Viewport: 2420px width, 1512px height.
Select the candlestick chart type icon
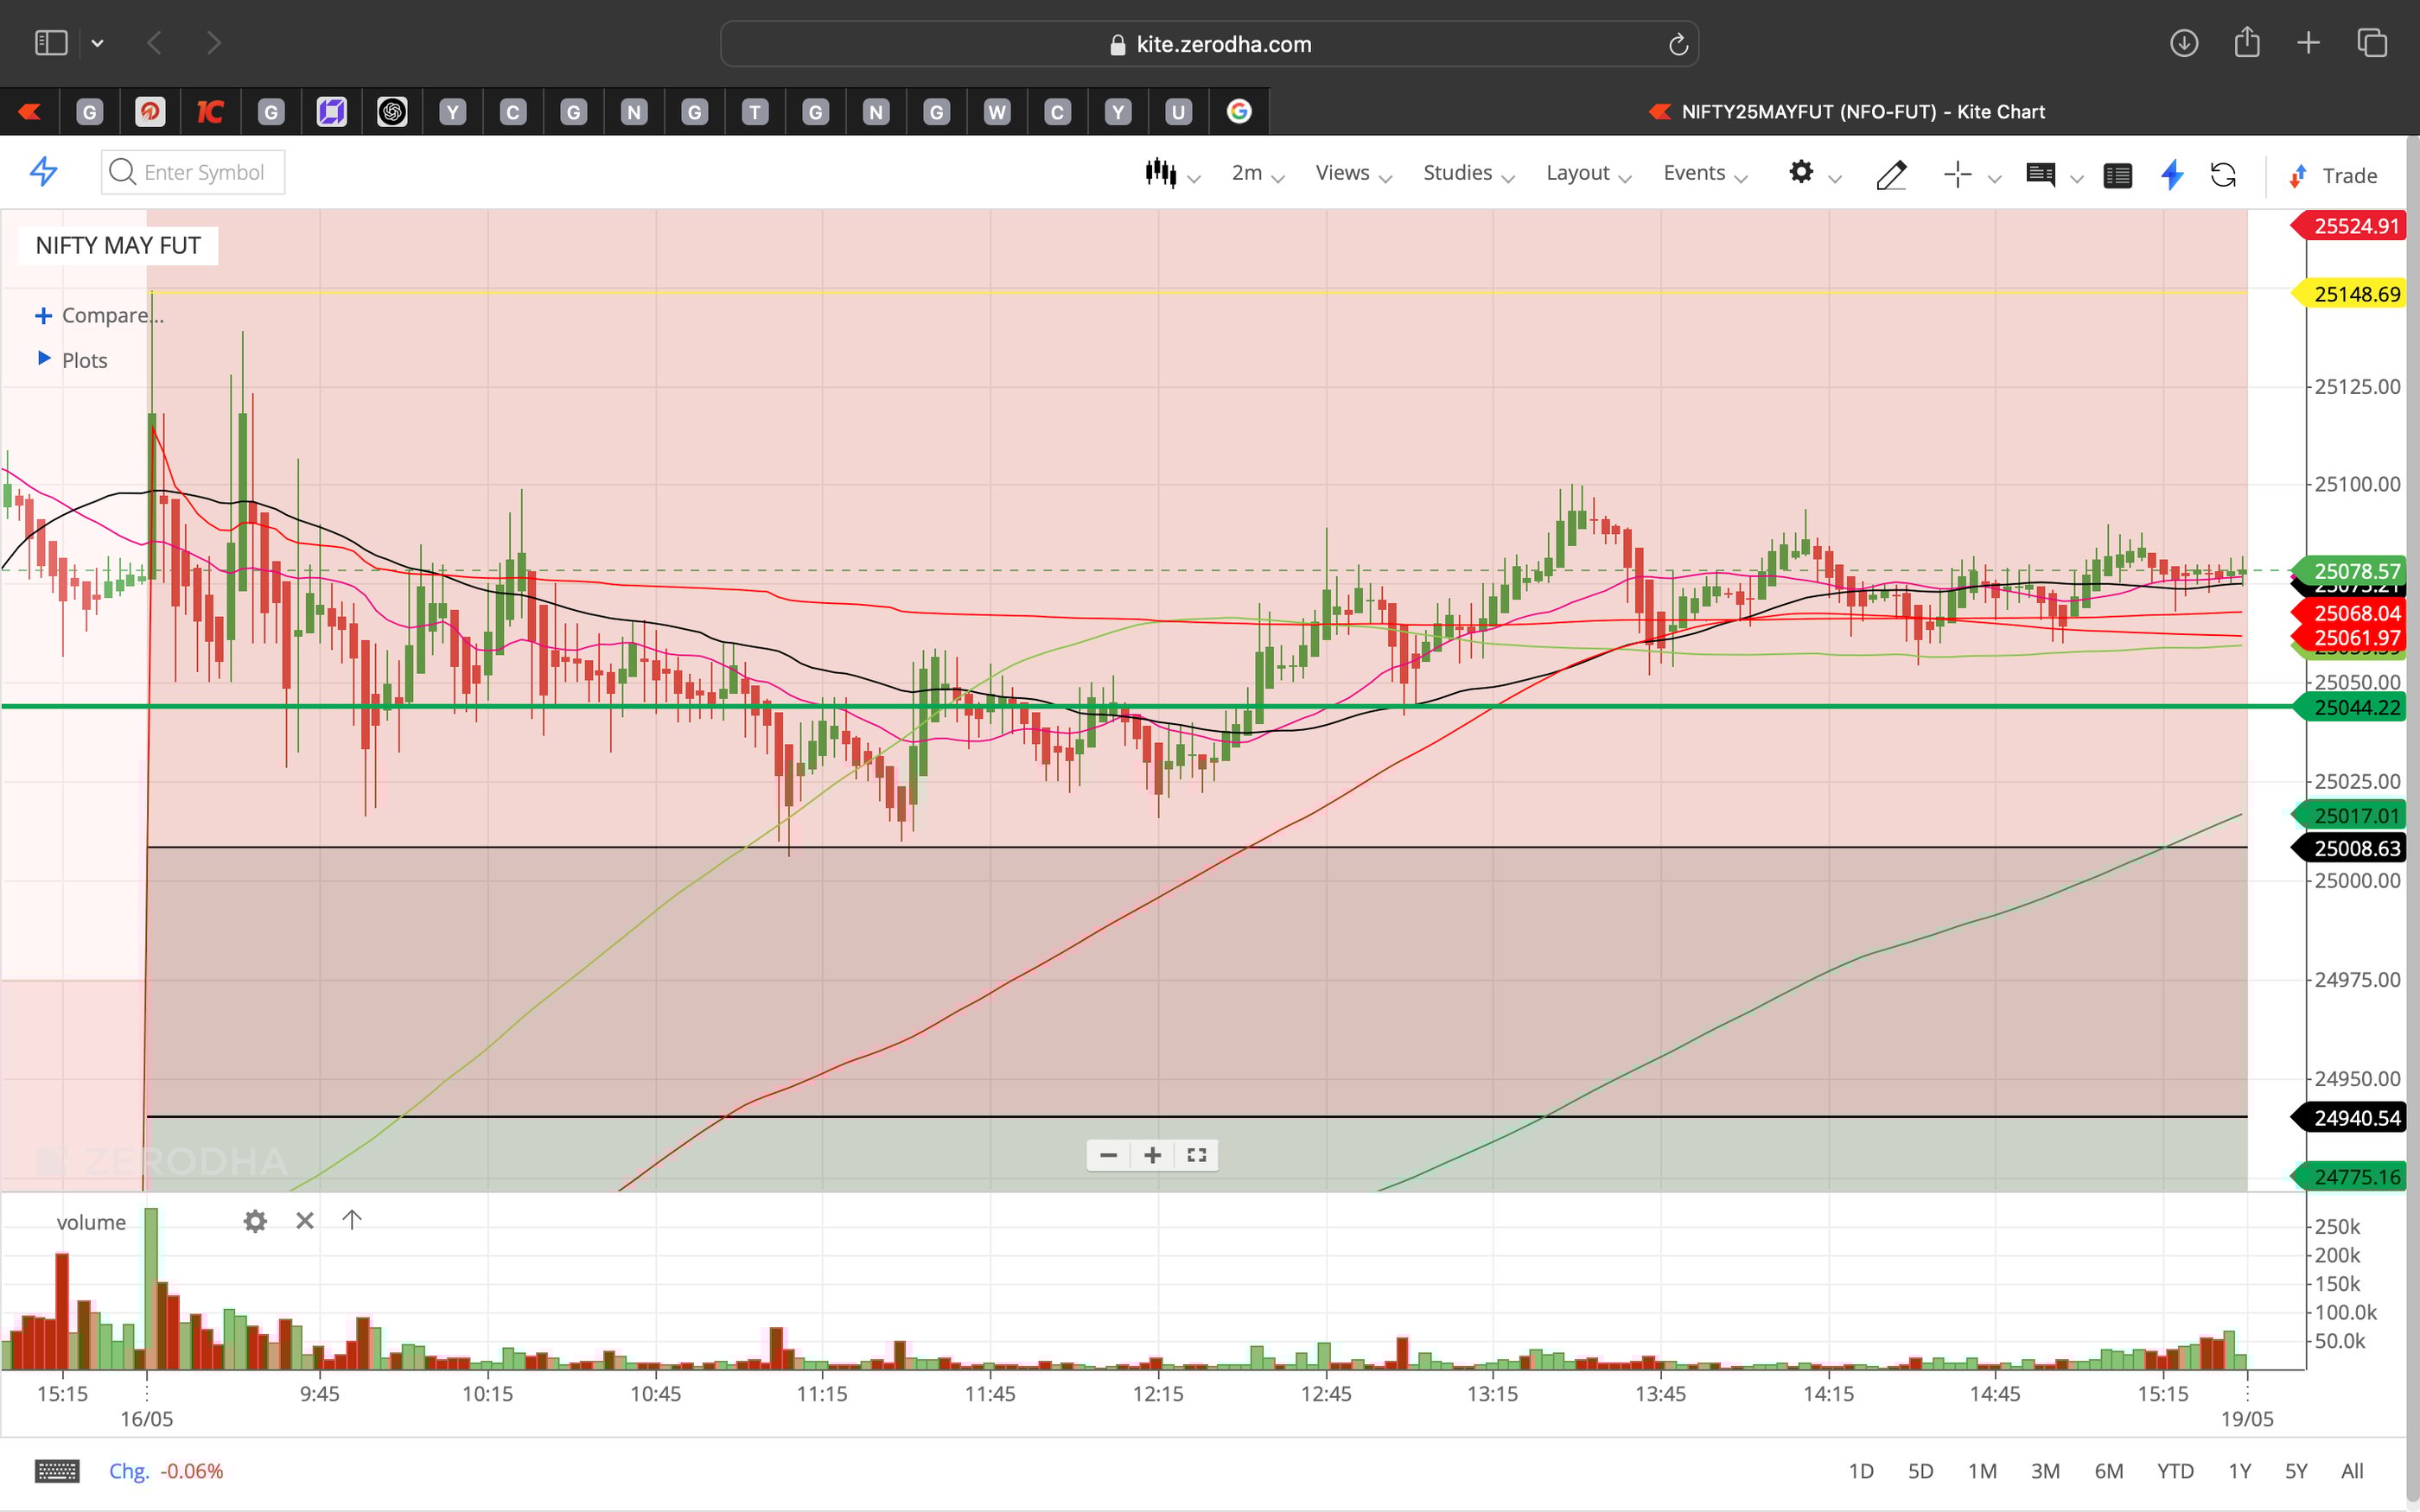point(1160,172)
